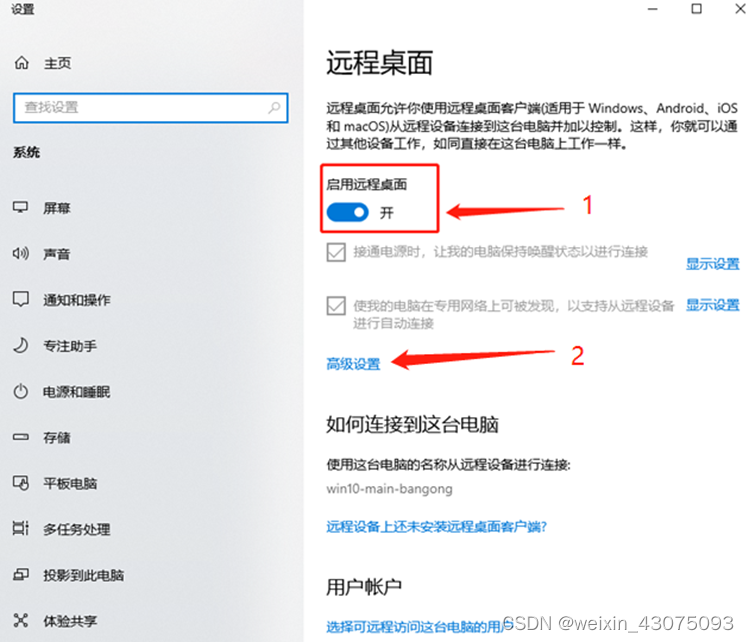
Task: Click the search magnifier in 查找设置 box
Action: (274, 107)
